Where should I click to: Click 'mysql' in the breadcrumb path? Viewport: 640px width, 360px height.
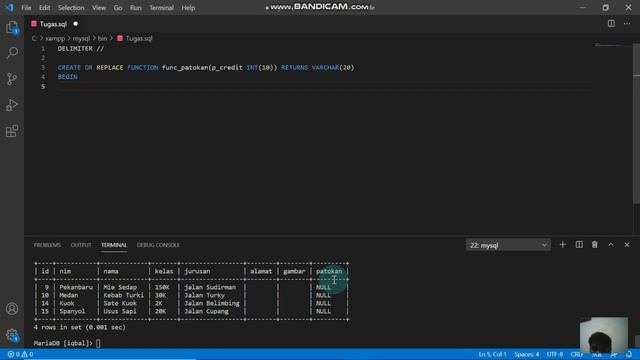(x=81, y=38)
